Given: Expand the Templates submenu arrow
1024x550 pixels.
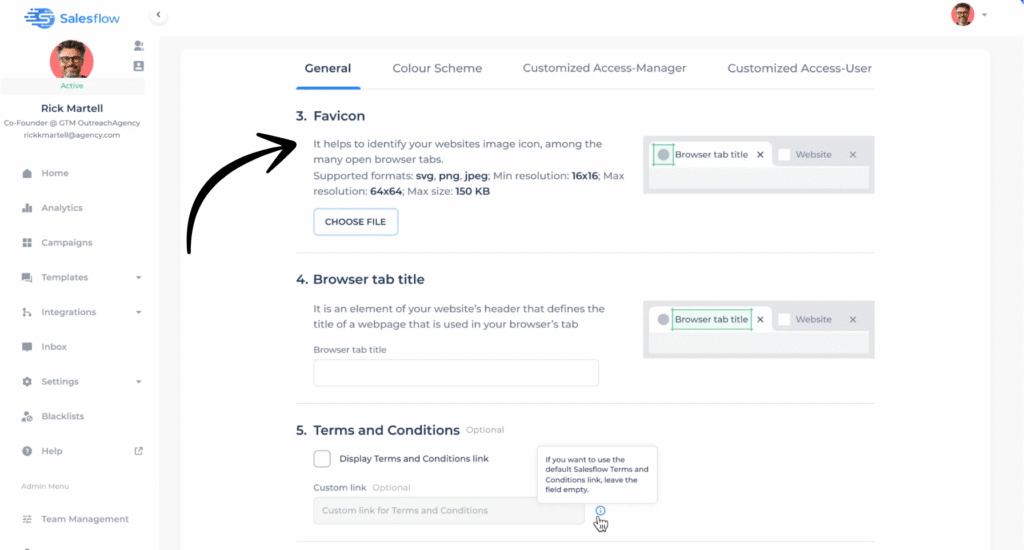Looking at the screenshot, I should (139, 278).
